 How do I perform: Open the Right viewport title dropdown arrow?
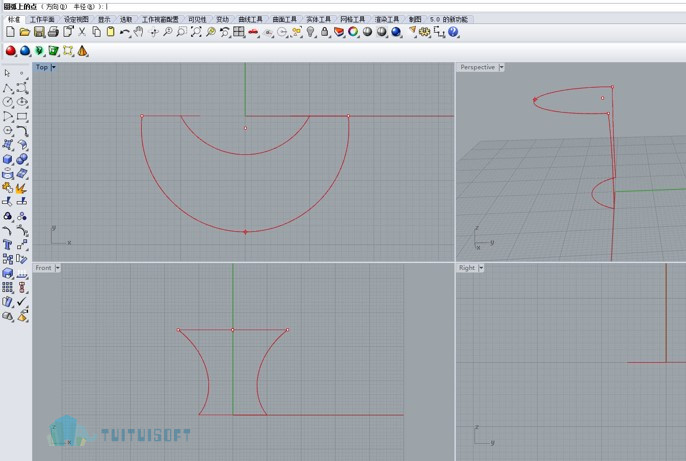[x=481, y=268]
